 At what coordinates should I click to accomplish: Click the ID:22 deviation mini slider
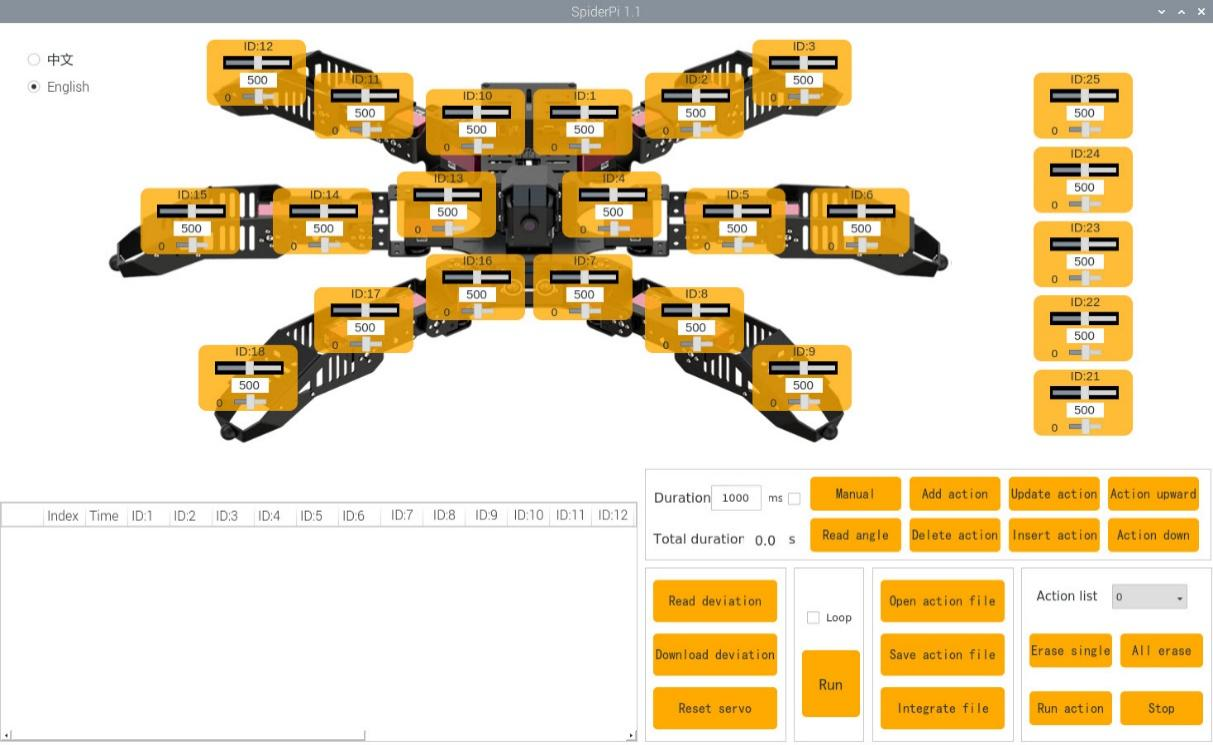[x=1084, y=352]
